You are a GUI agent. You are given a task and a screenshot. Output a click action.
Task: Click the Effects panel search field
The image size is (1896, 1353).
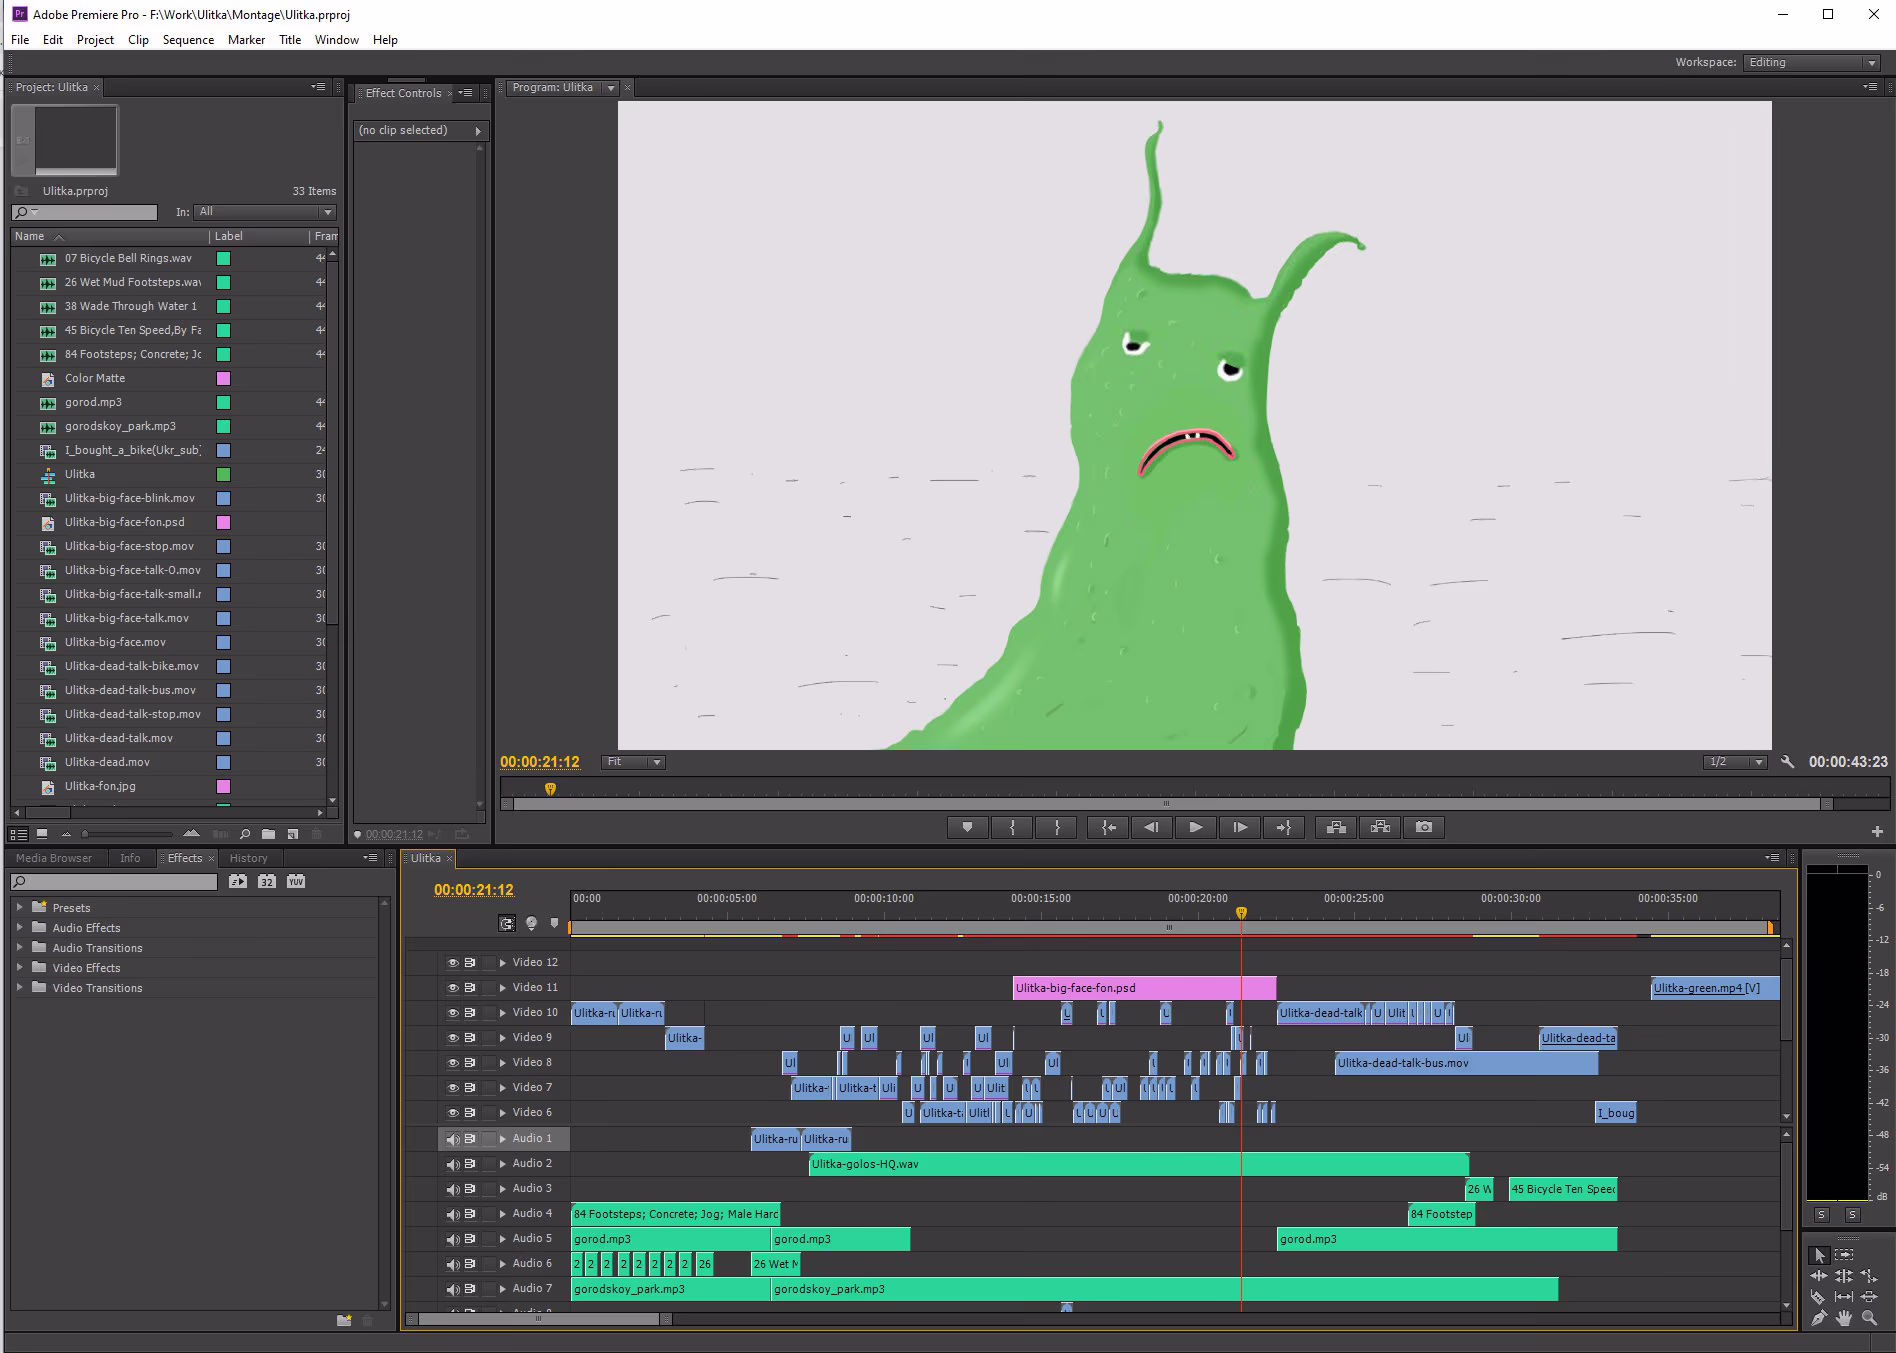point(114,882)
